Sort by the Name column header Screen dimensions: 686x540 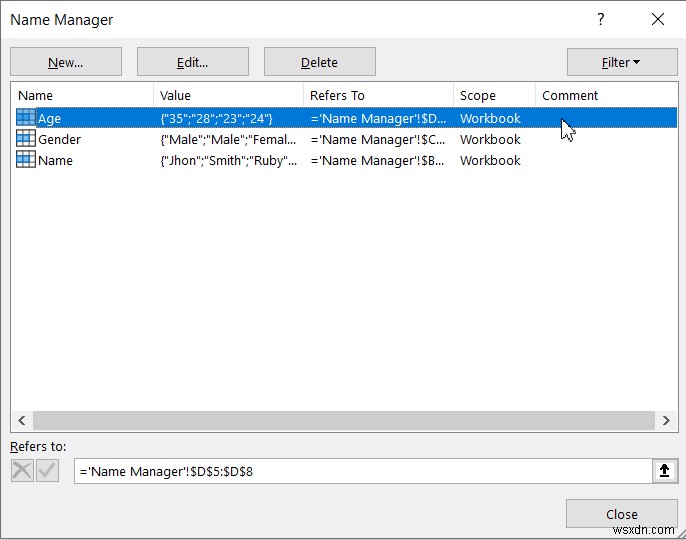82,95
